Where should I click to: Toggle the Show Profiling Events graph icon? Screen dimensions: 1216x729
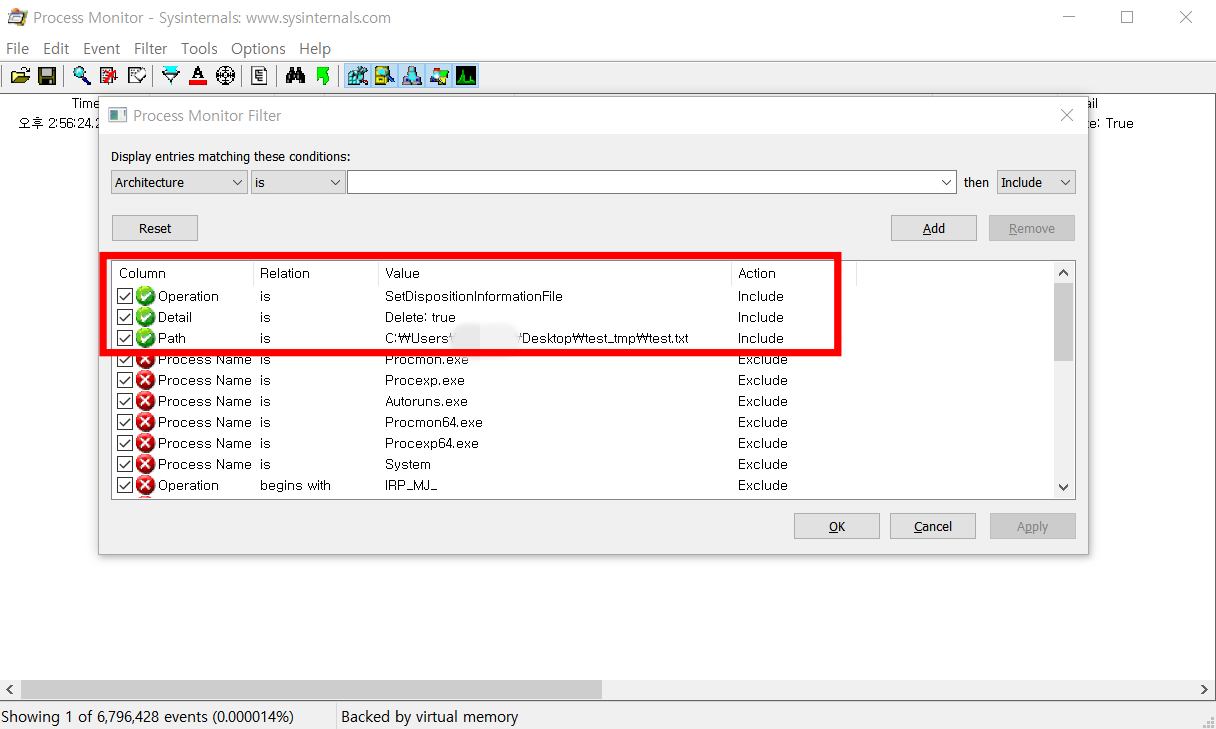point(466,75)
